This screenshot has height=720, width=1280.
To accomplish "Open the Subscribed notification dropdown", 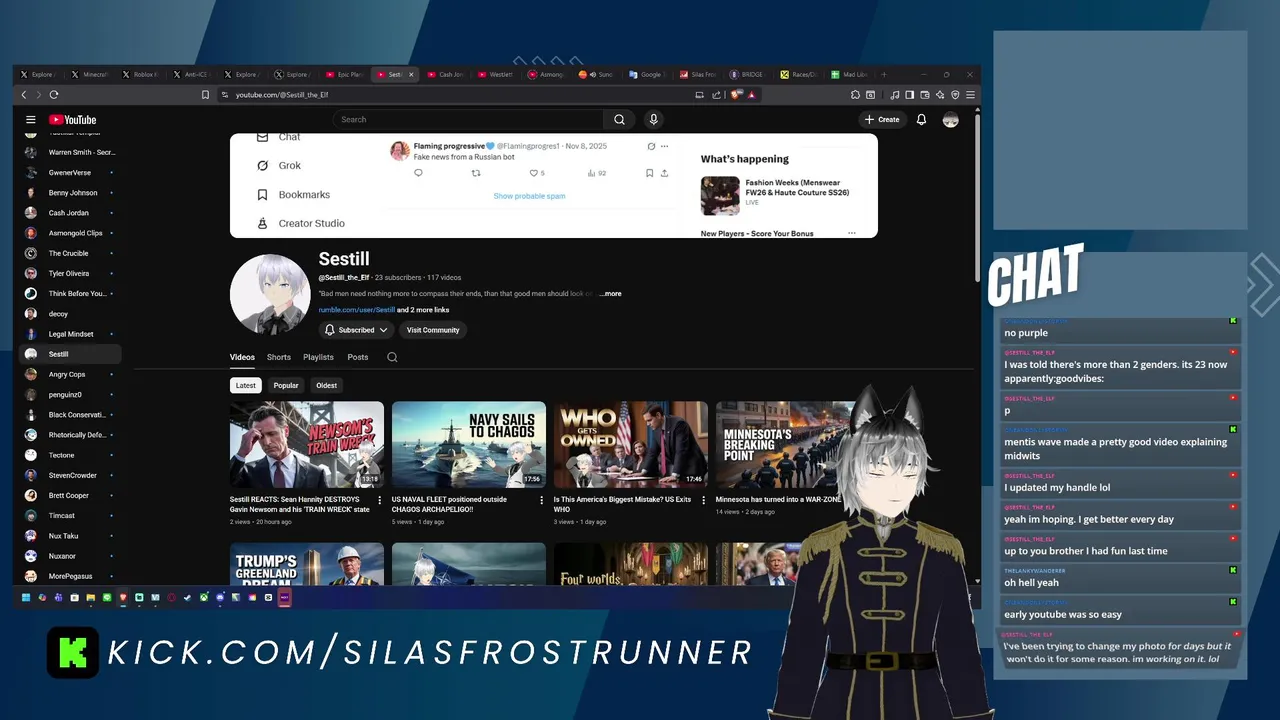I will pyautogui.click(x=356, y=330).
